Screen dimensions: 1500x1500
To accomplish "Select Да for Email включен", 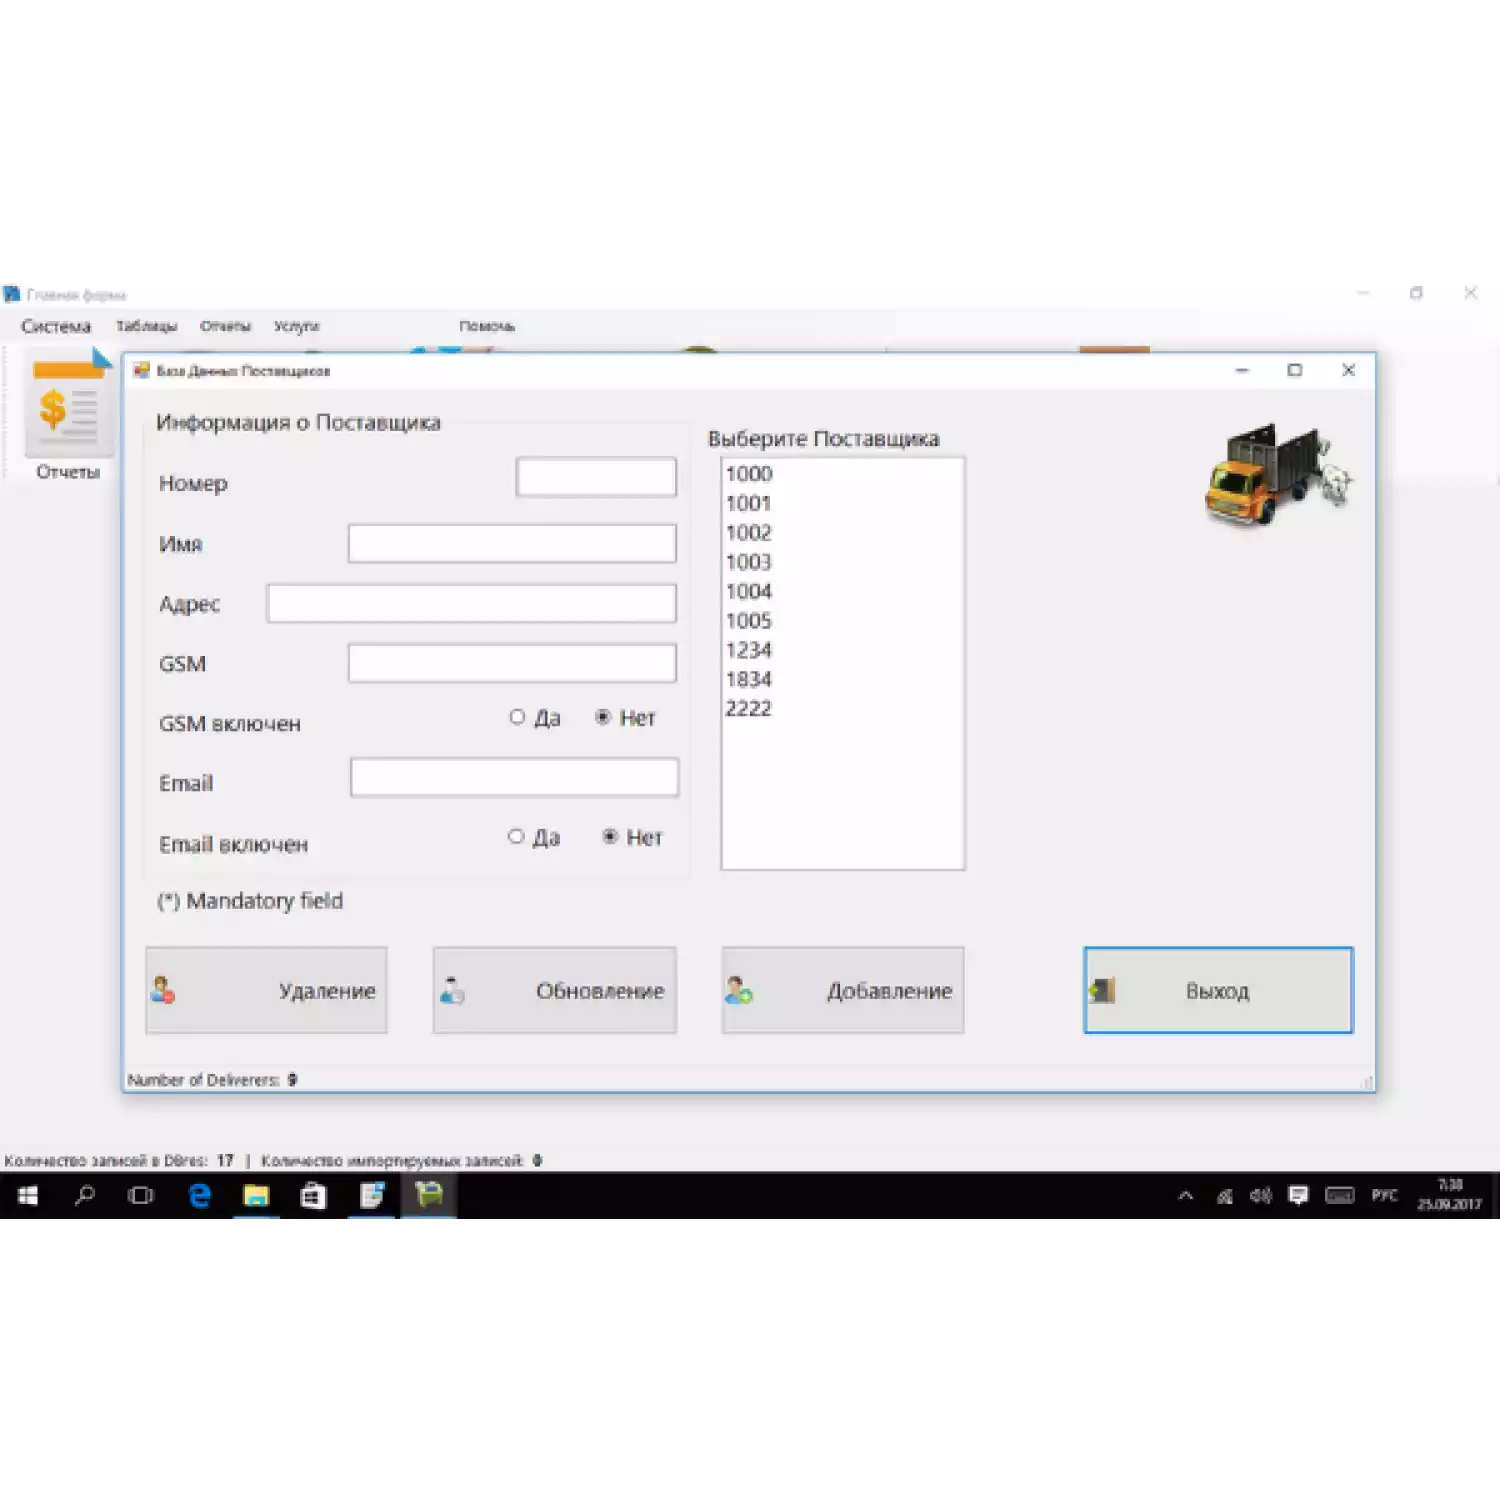I will point(516,836).
